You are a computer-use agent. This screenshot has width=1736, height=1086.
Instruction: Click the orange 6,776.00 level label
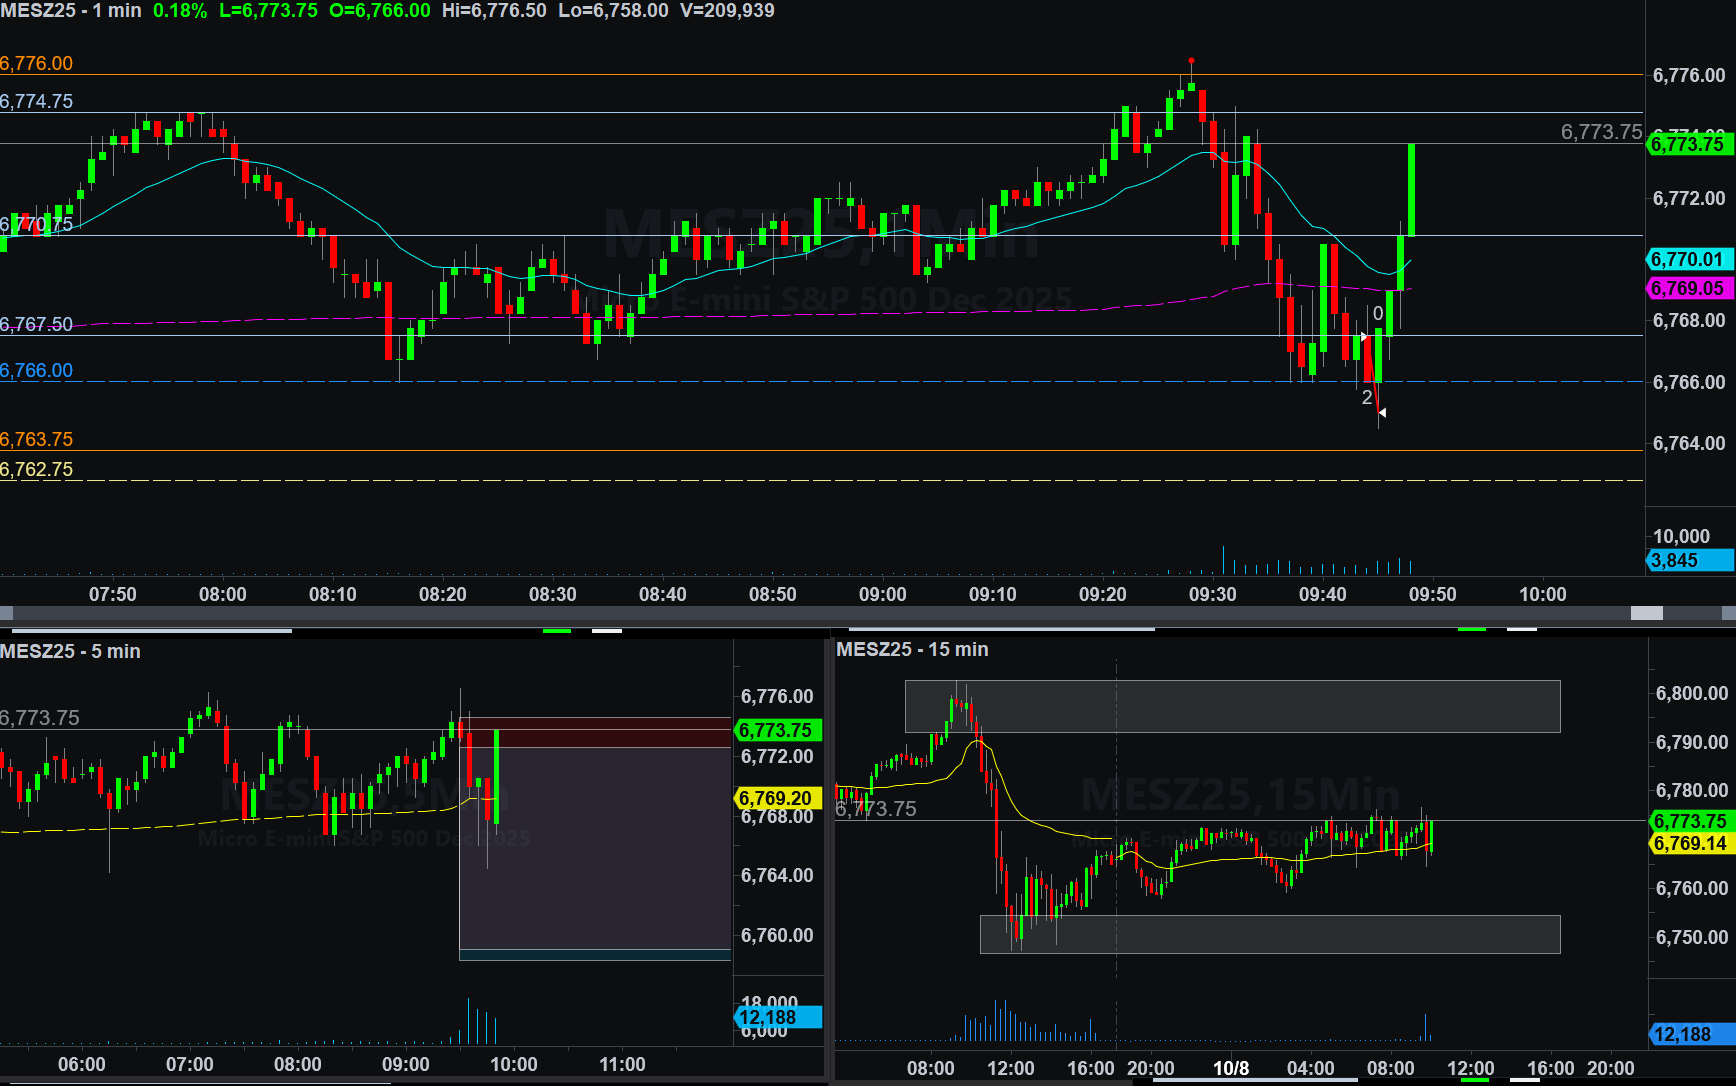pyautogui.click(x=37, y=64)
